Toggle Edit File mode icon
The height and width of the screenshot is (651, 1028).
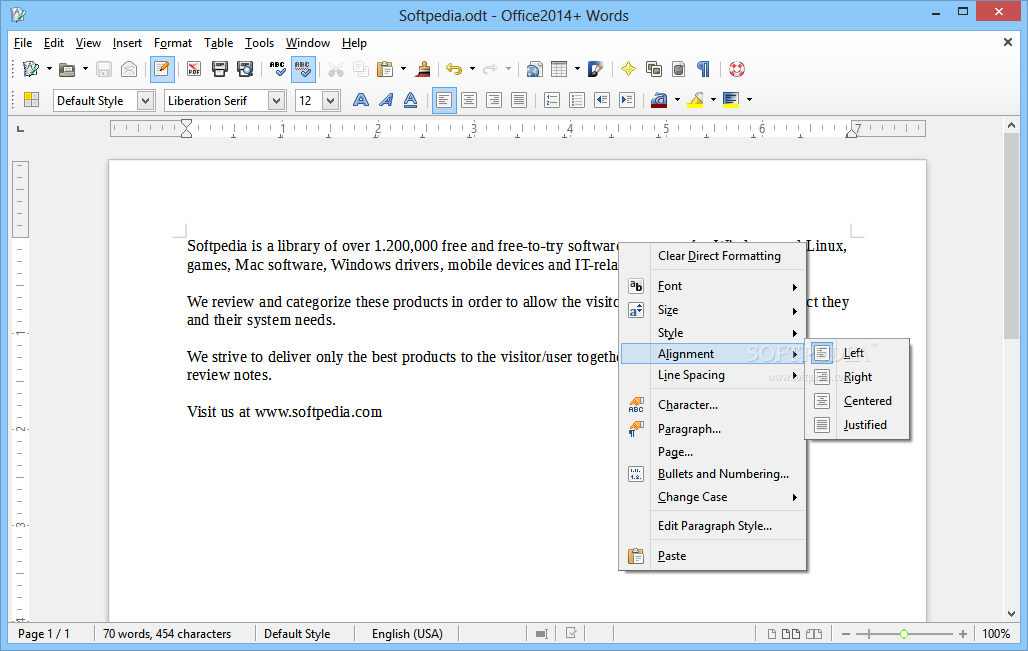click(161, 69)
